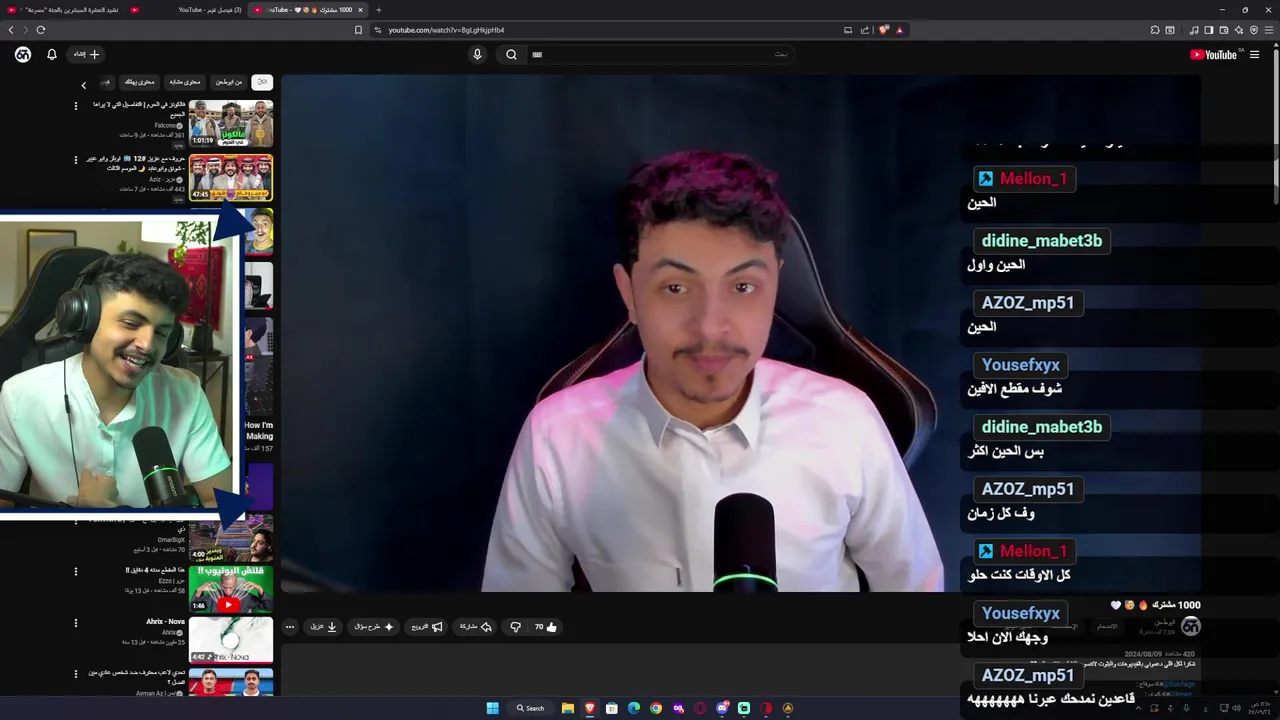Screen dimensions: 1280x720
Task: Open the 4:00 OmarBigX video thumbnail
Action: (231, 538)
